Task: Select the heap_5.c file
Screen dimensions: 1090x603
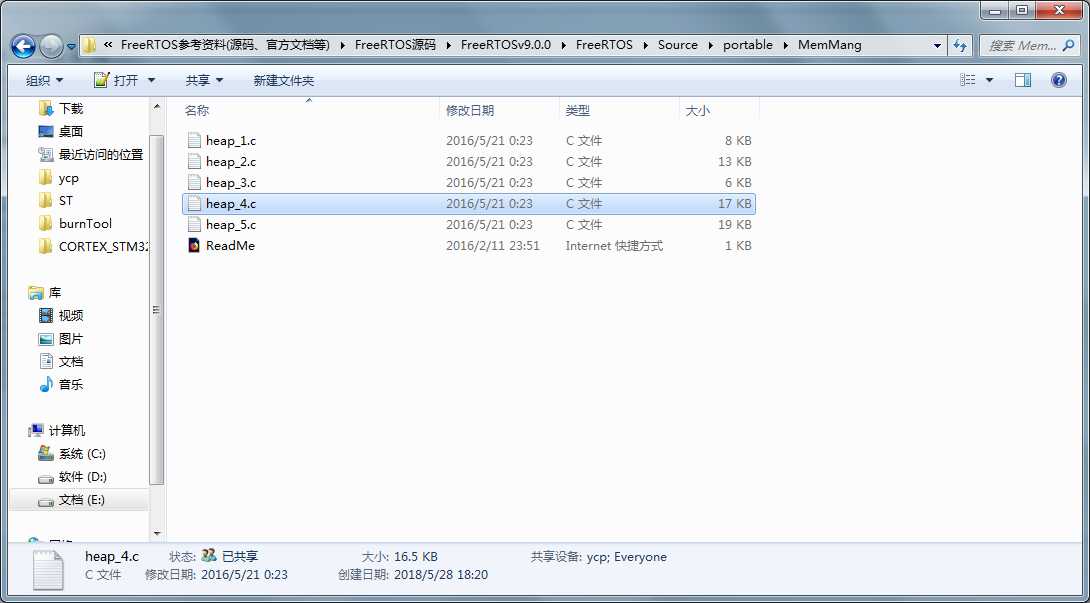Action: [469, 225]
